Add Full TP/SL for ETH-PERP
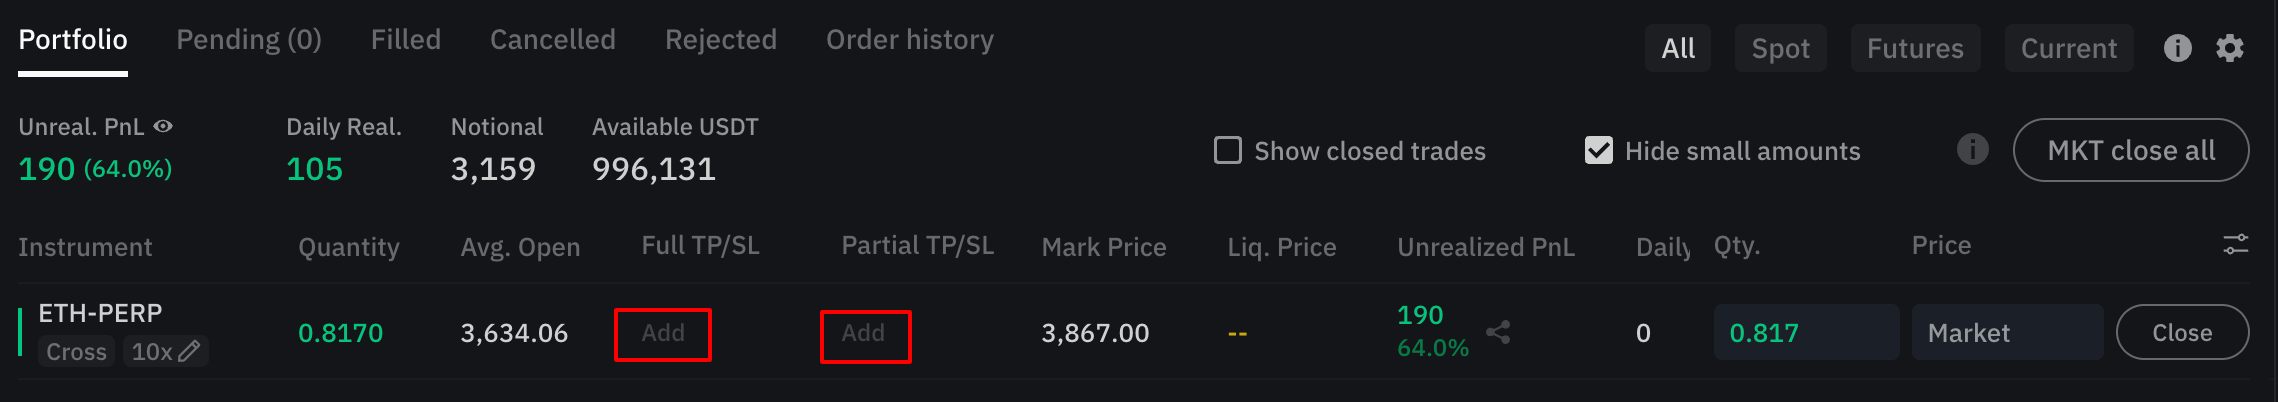Image resolution: width=2278 pixels, height=402 pixels. click(663, 334)
